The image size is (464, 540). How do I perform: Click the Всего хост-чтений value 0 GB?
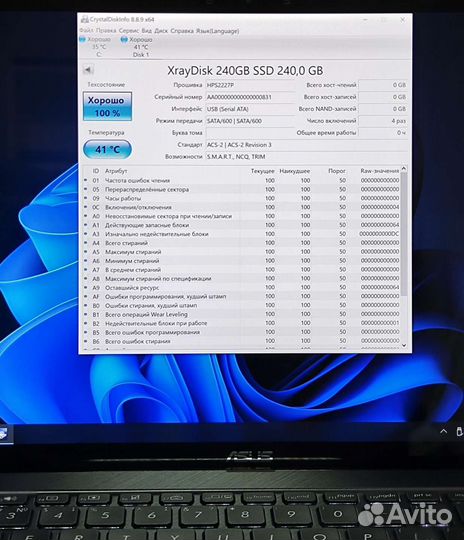[383, 85]
